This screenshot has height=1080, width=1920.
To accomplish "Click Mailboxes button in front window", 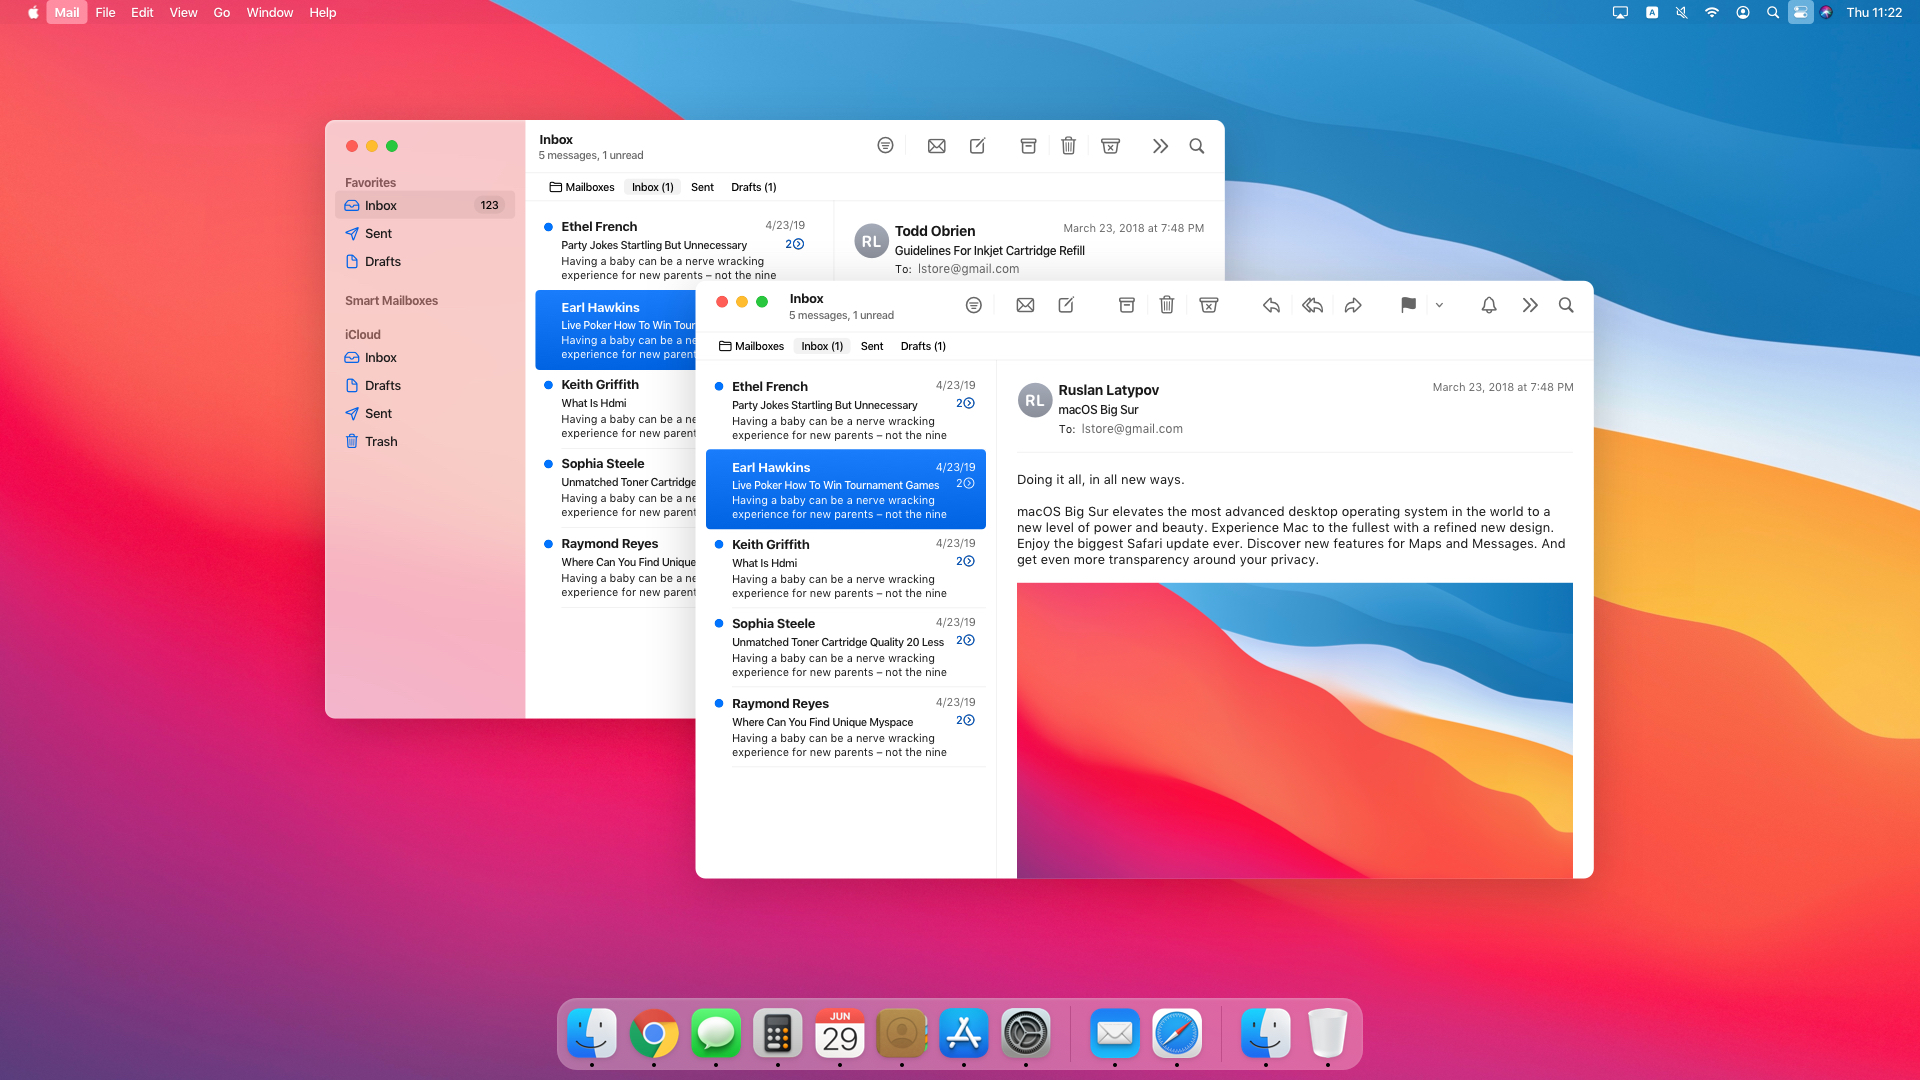I will pyautogui.click(x=751, y=347).
